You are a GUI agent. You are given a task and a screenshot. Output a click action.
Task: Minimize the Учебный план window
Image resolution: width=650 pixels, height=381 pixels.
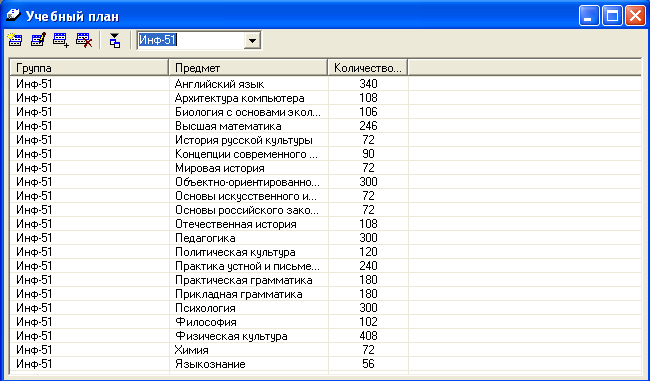tap(589, 16)
